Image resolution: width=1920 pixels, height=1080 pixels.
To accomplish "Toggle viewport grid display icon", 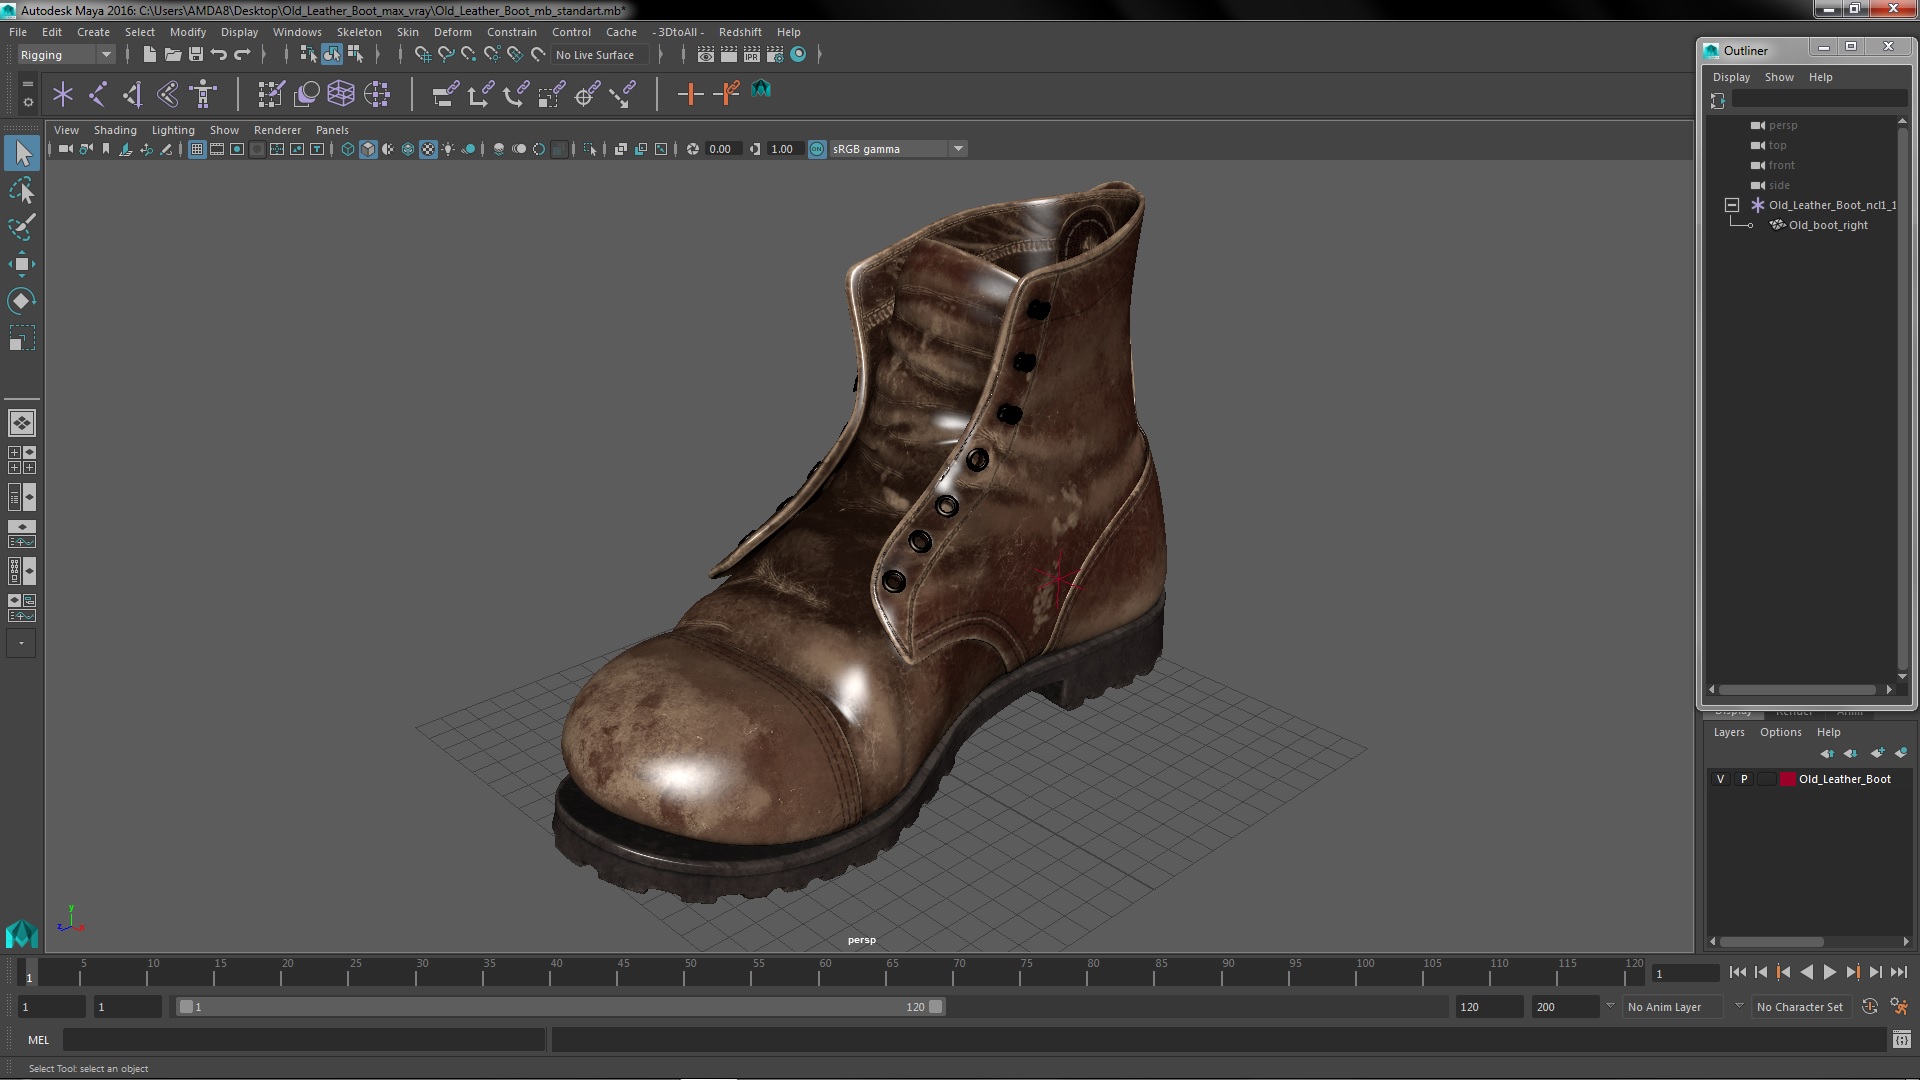I will pos(197,149).
